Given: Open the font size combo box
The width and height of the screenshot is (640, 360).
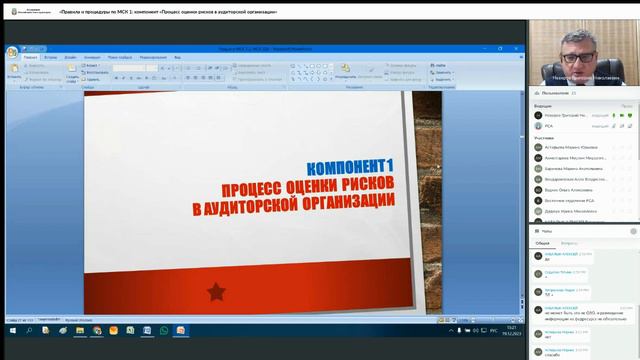Looking at the screenshot, I should [x=152, y=68].
